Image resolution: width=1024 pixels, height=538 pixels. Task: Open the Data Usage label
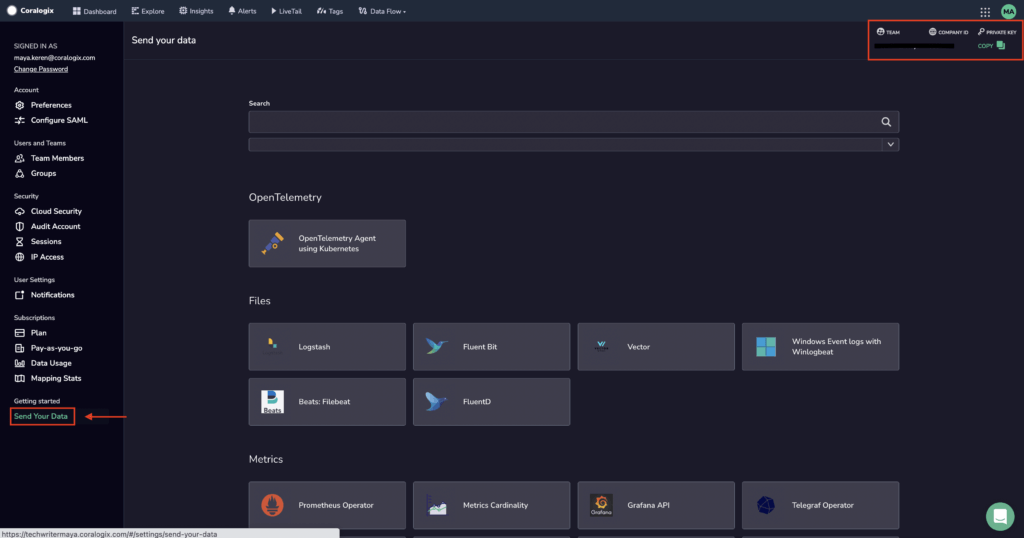pyautogui.click(x=51, y=363)
